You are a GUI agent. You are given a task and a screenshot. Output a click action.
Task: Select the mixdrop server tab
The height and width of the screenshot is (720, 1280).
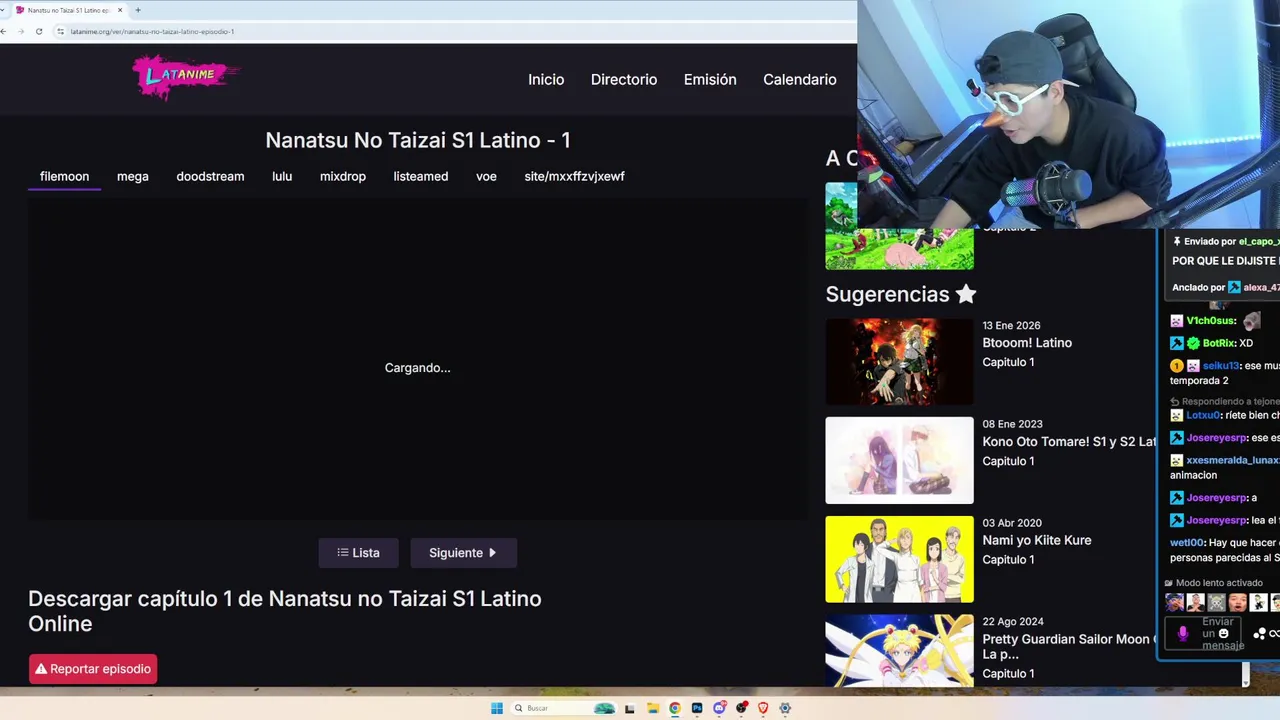tap(343, 176)
